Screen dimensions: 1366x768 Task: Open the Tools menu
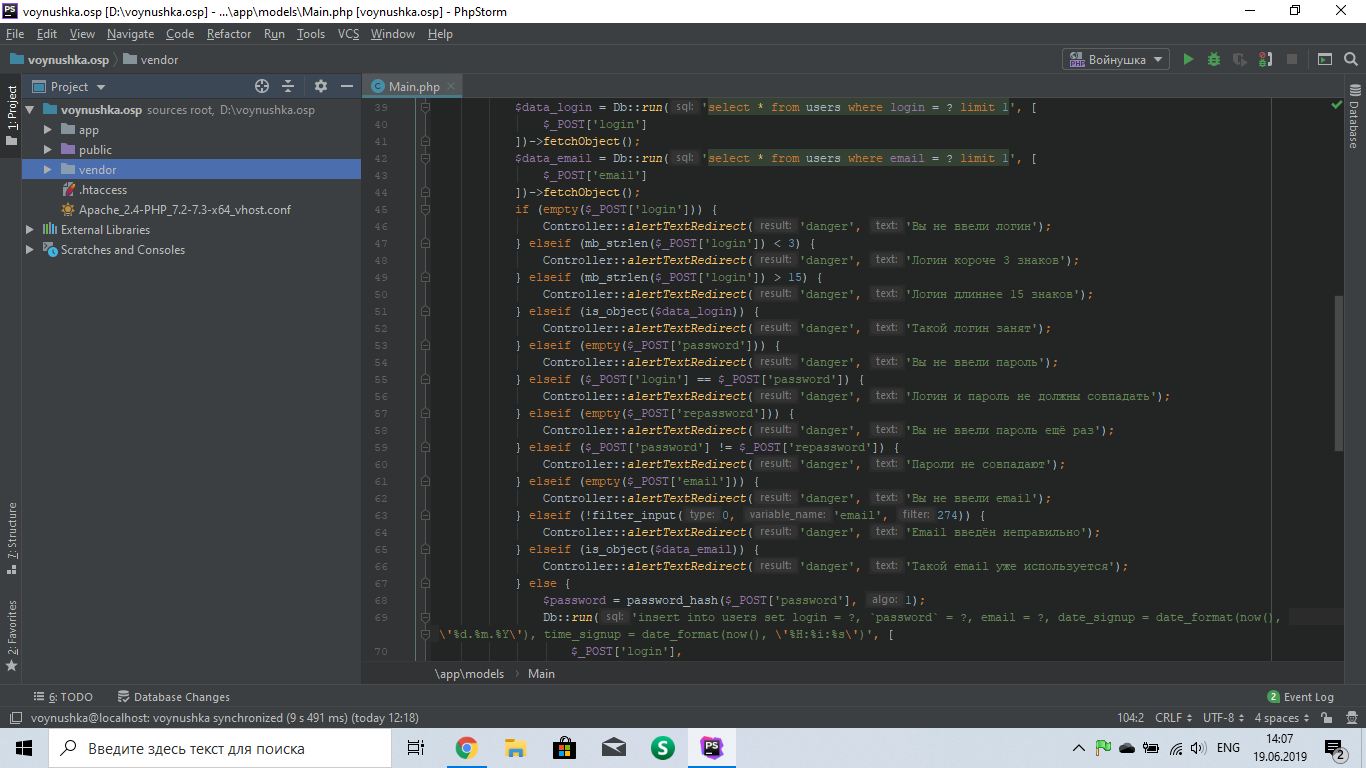pyautogui.click(x=311, y=34)
